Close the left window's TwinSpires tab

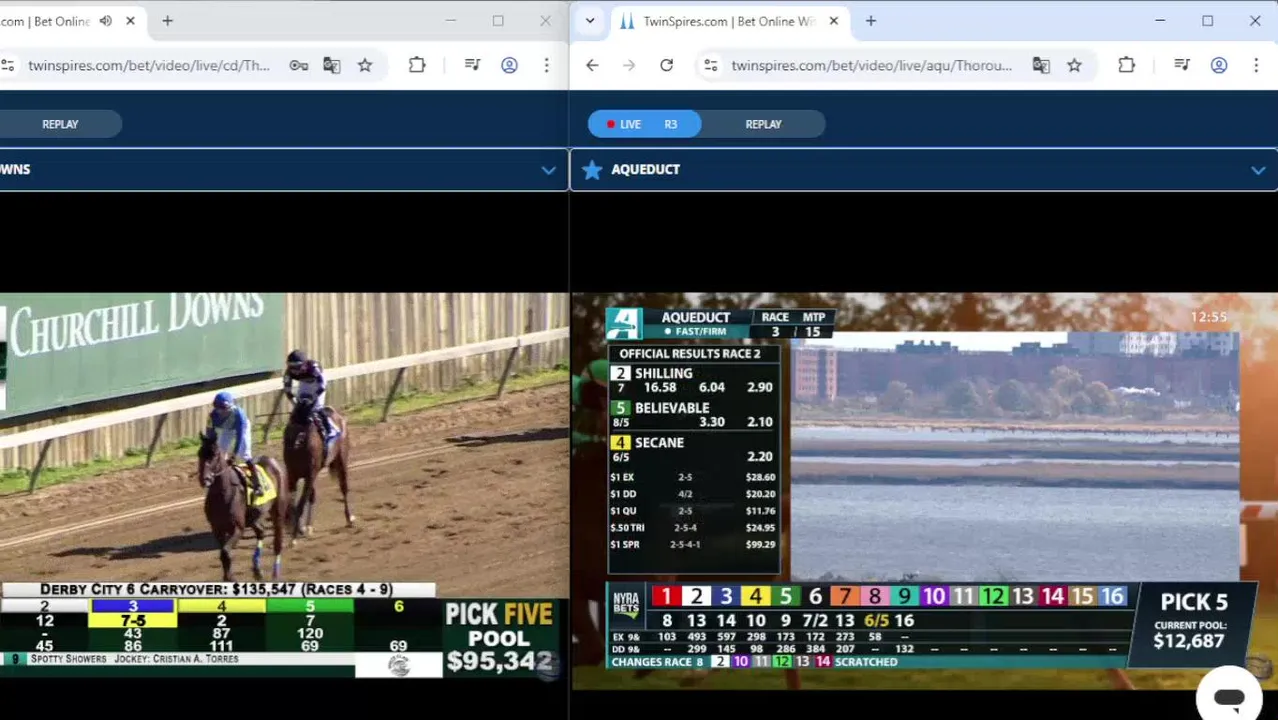point(130,21)
